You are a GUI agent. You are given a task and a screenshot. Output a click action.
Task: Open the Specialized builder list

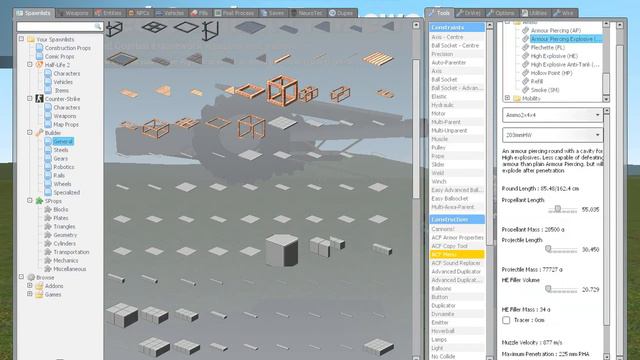tap(67, 193)
